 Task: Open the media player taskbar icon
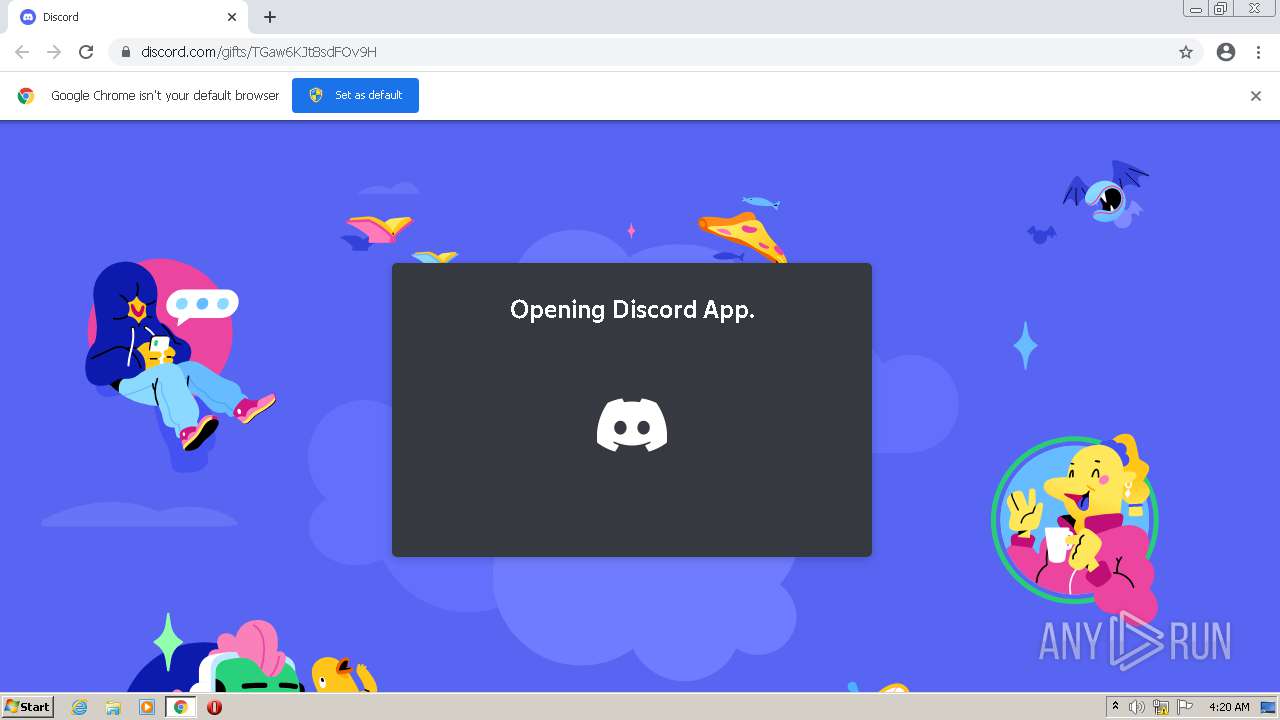pyautogui.click(x=147, y=707)
